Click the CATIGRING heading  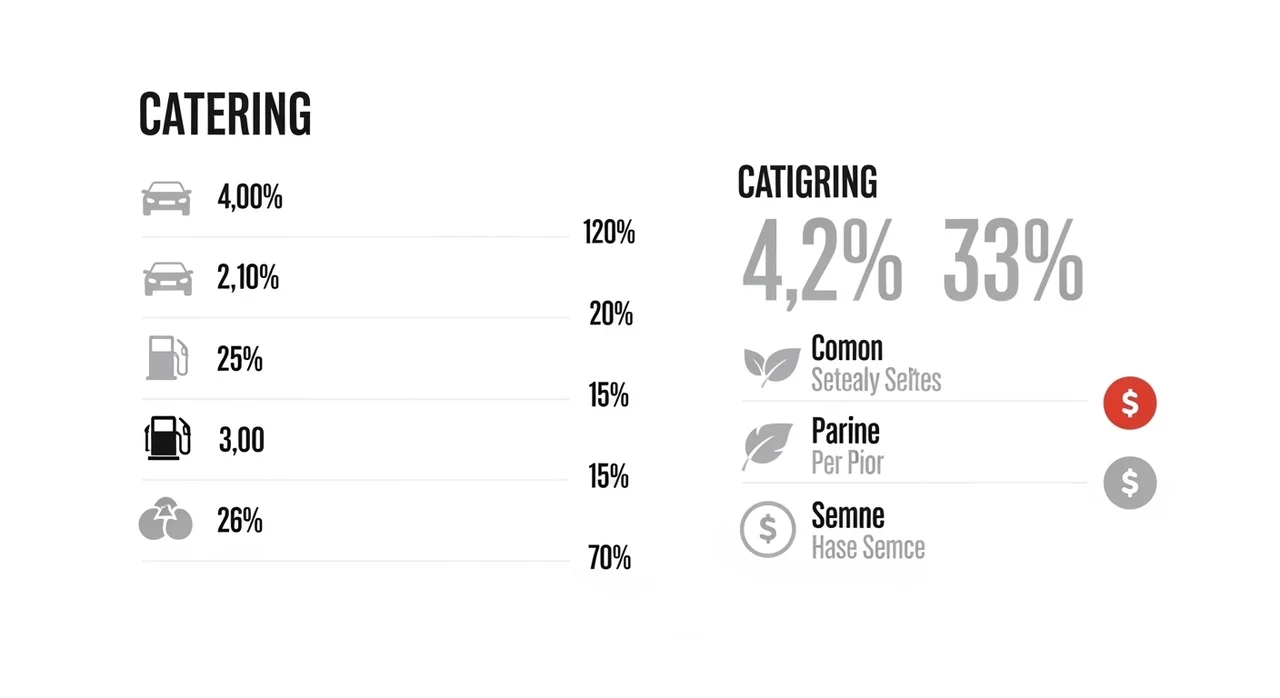pos(807,183)
